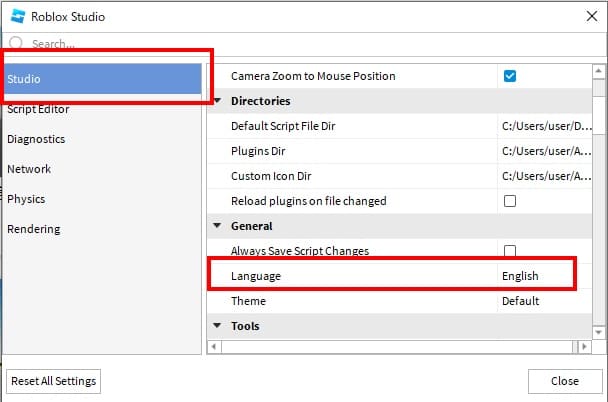Click the Tools section header text
The width and height of the screenshot is (608, 402).
pos(245,326)
